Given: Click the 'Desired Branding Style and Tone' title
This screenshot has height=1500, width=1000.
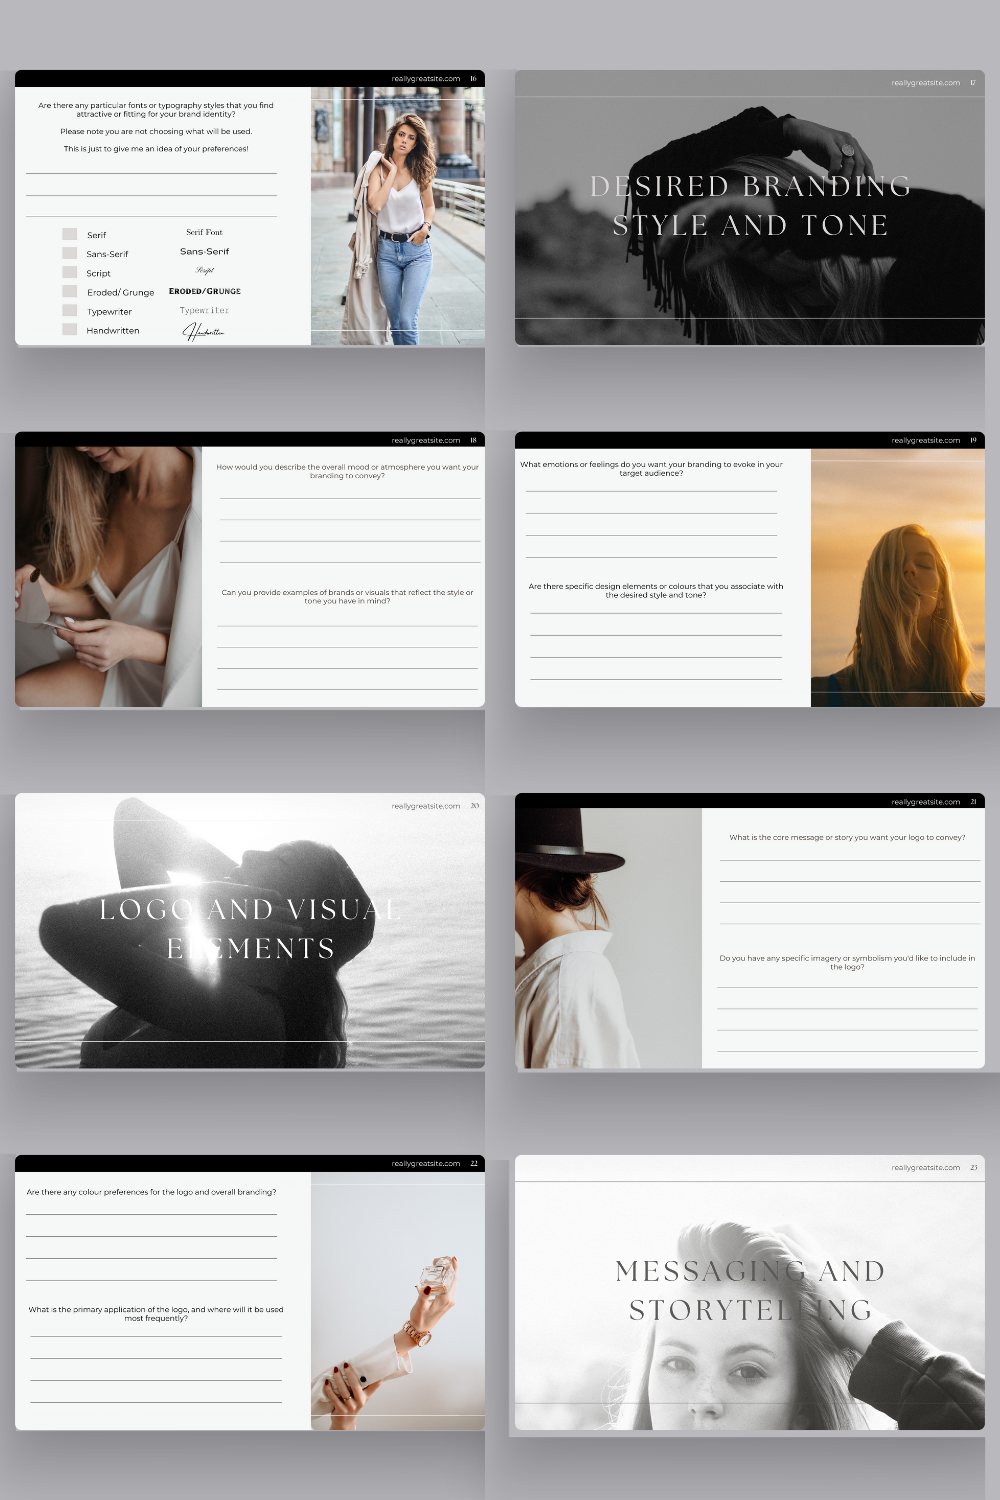Looking at the screenshot, I should click(x=750, y=206).
